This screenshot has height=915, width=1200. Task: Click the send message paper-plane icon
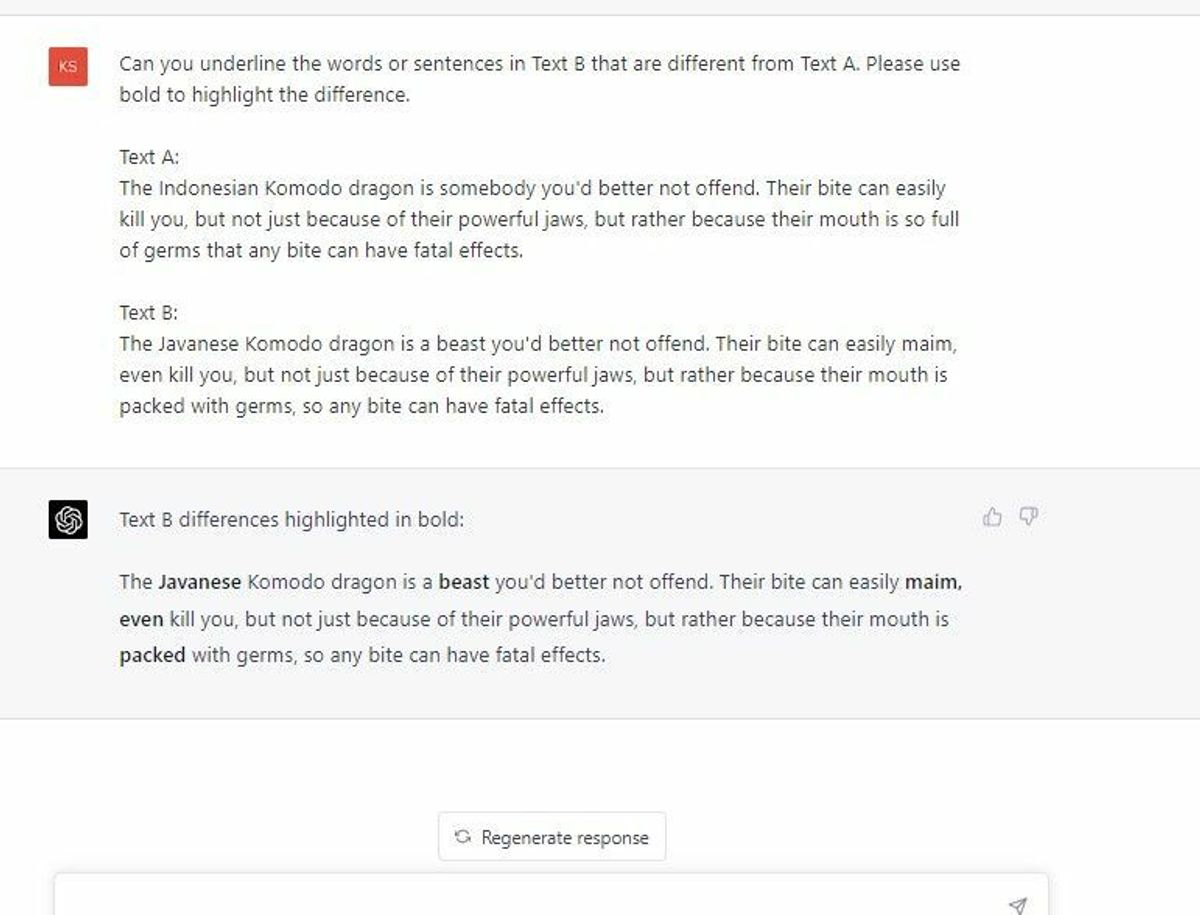pos(1017,905)
